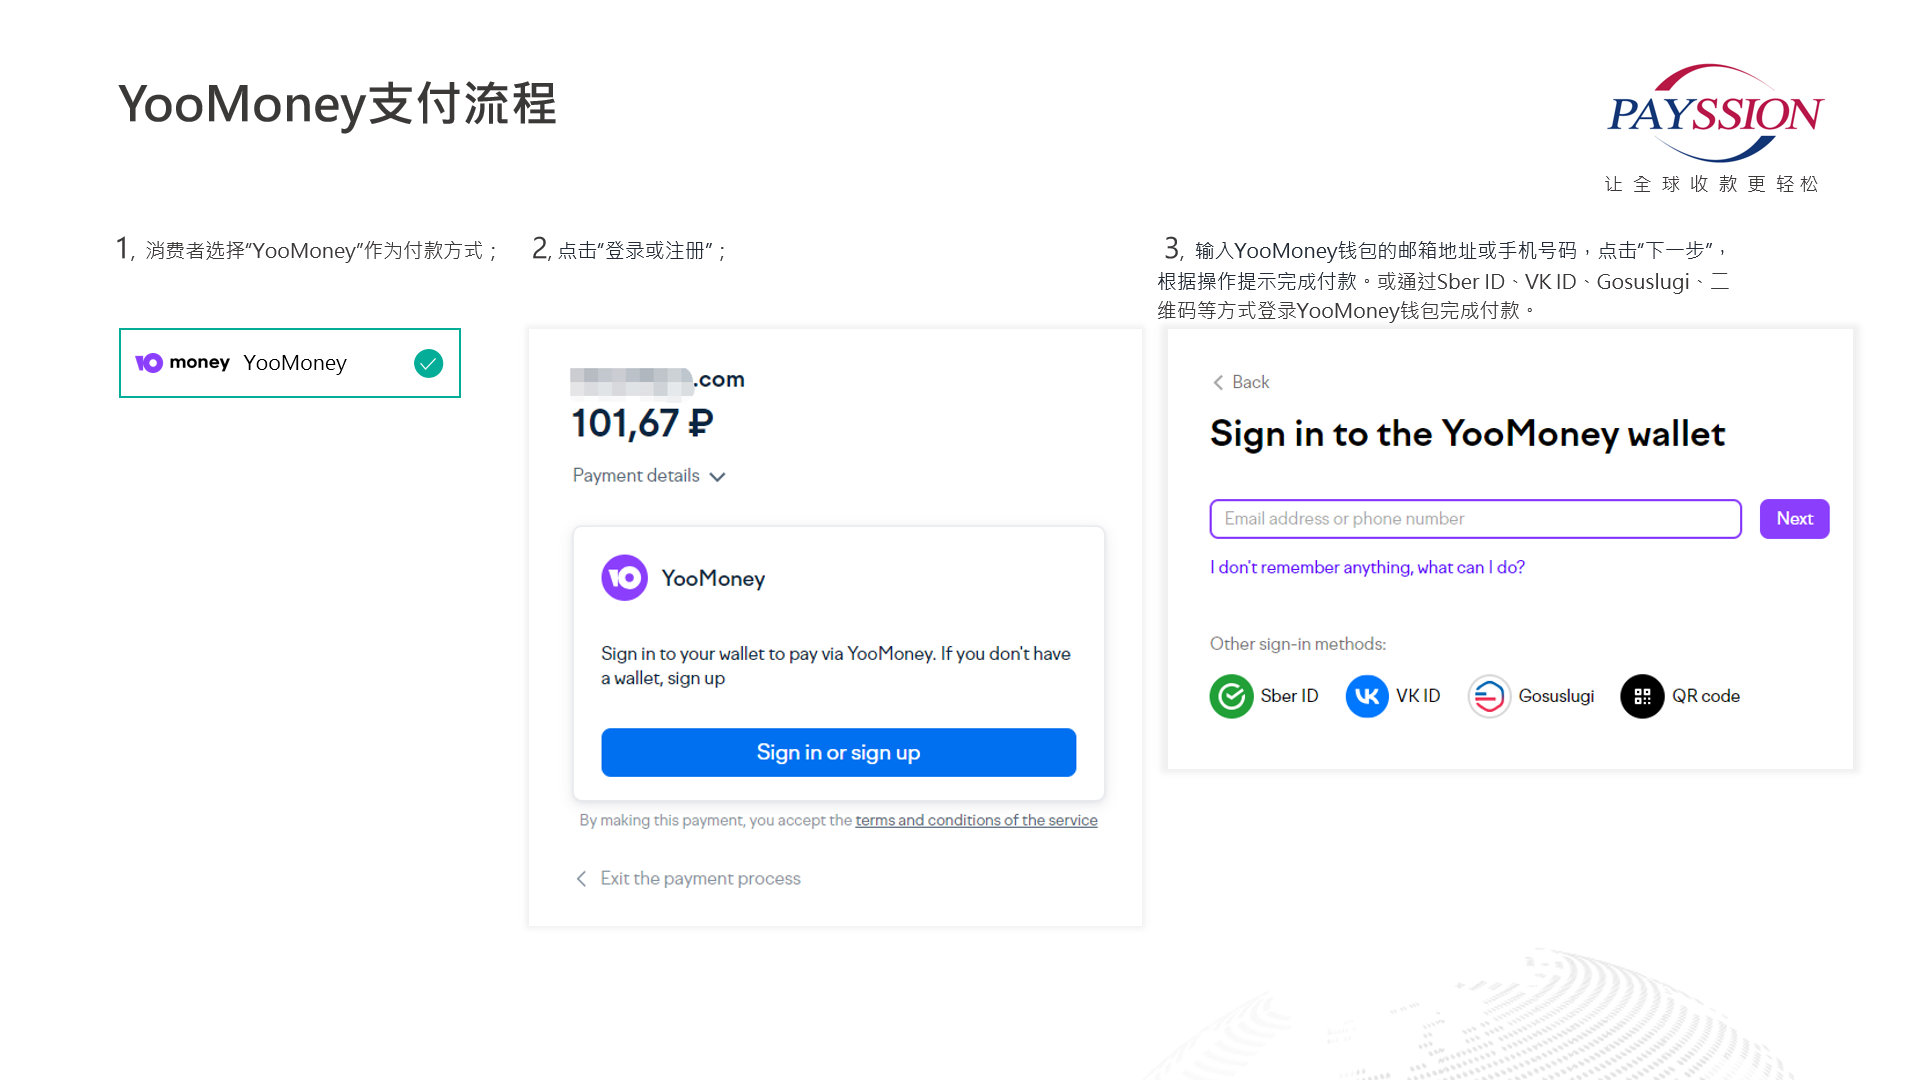Choose the Gosuslugi sign-in icon
1920x1080 pixels.
(x=1488, y=696)
